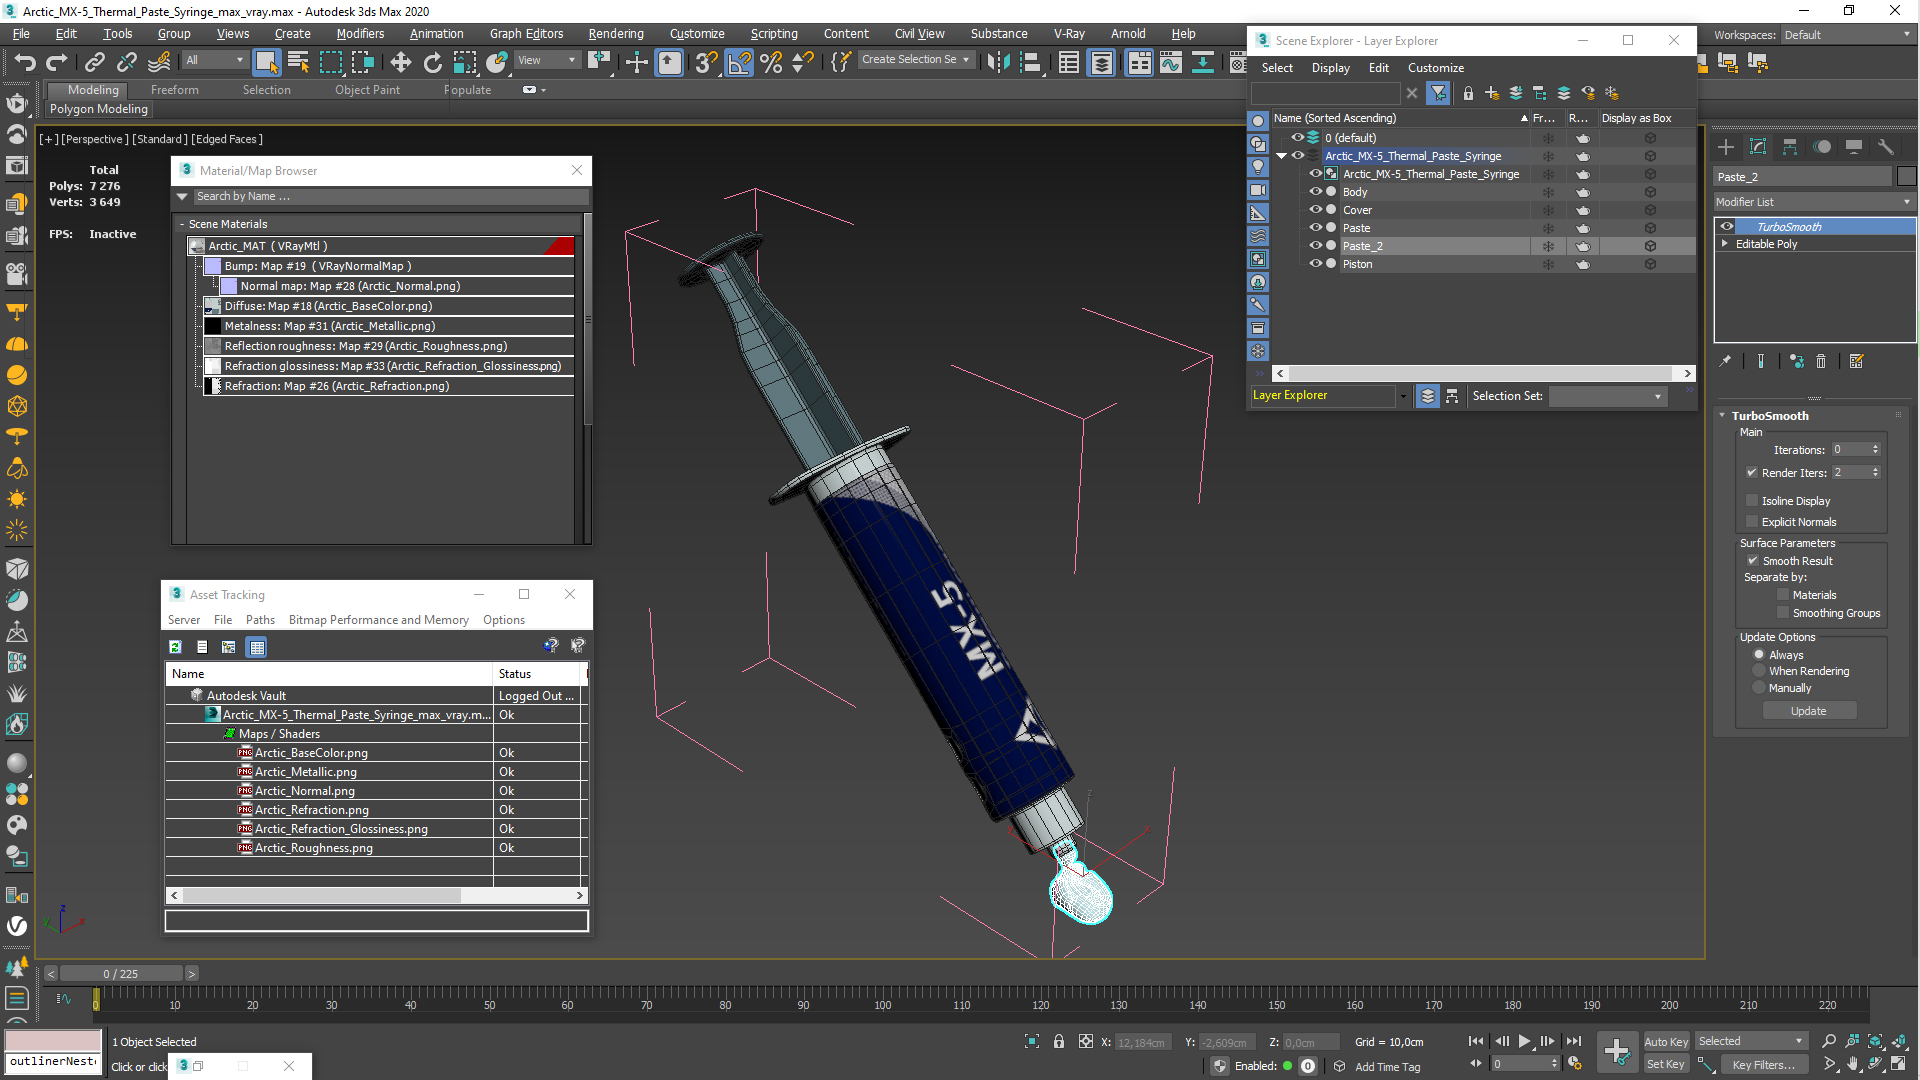Hide the Body layer with eye icon

click(x=1316, y=192)
